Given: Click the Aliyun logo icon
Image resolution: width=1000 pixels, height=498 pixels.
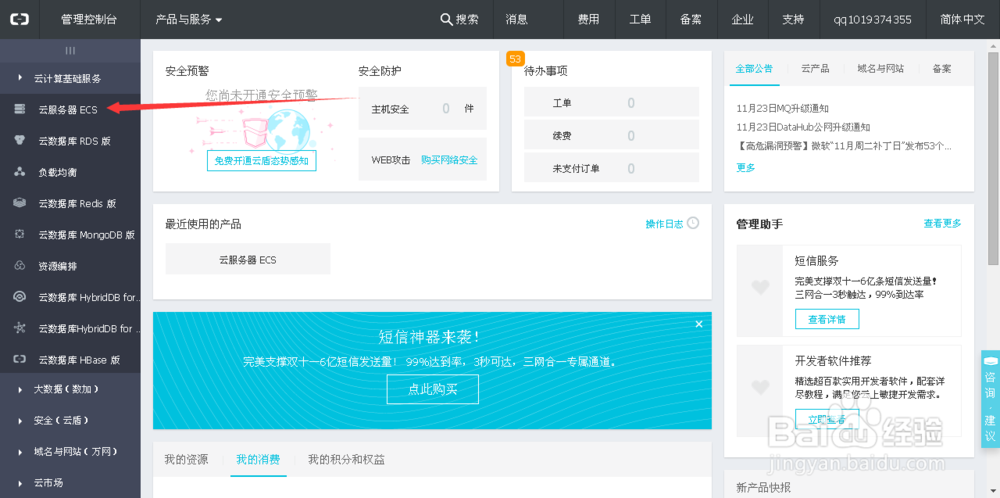Looking at the screenshot, I should coord(19,20).
